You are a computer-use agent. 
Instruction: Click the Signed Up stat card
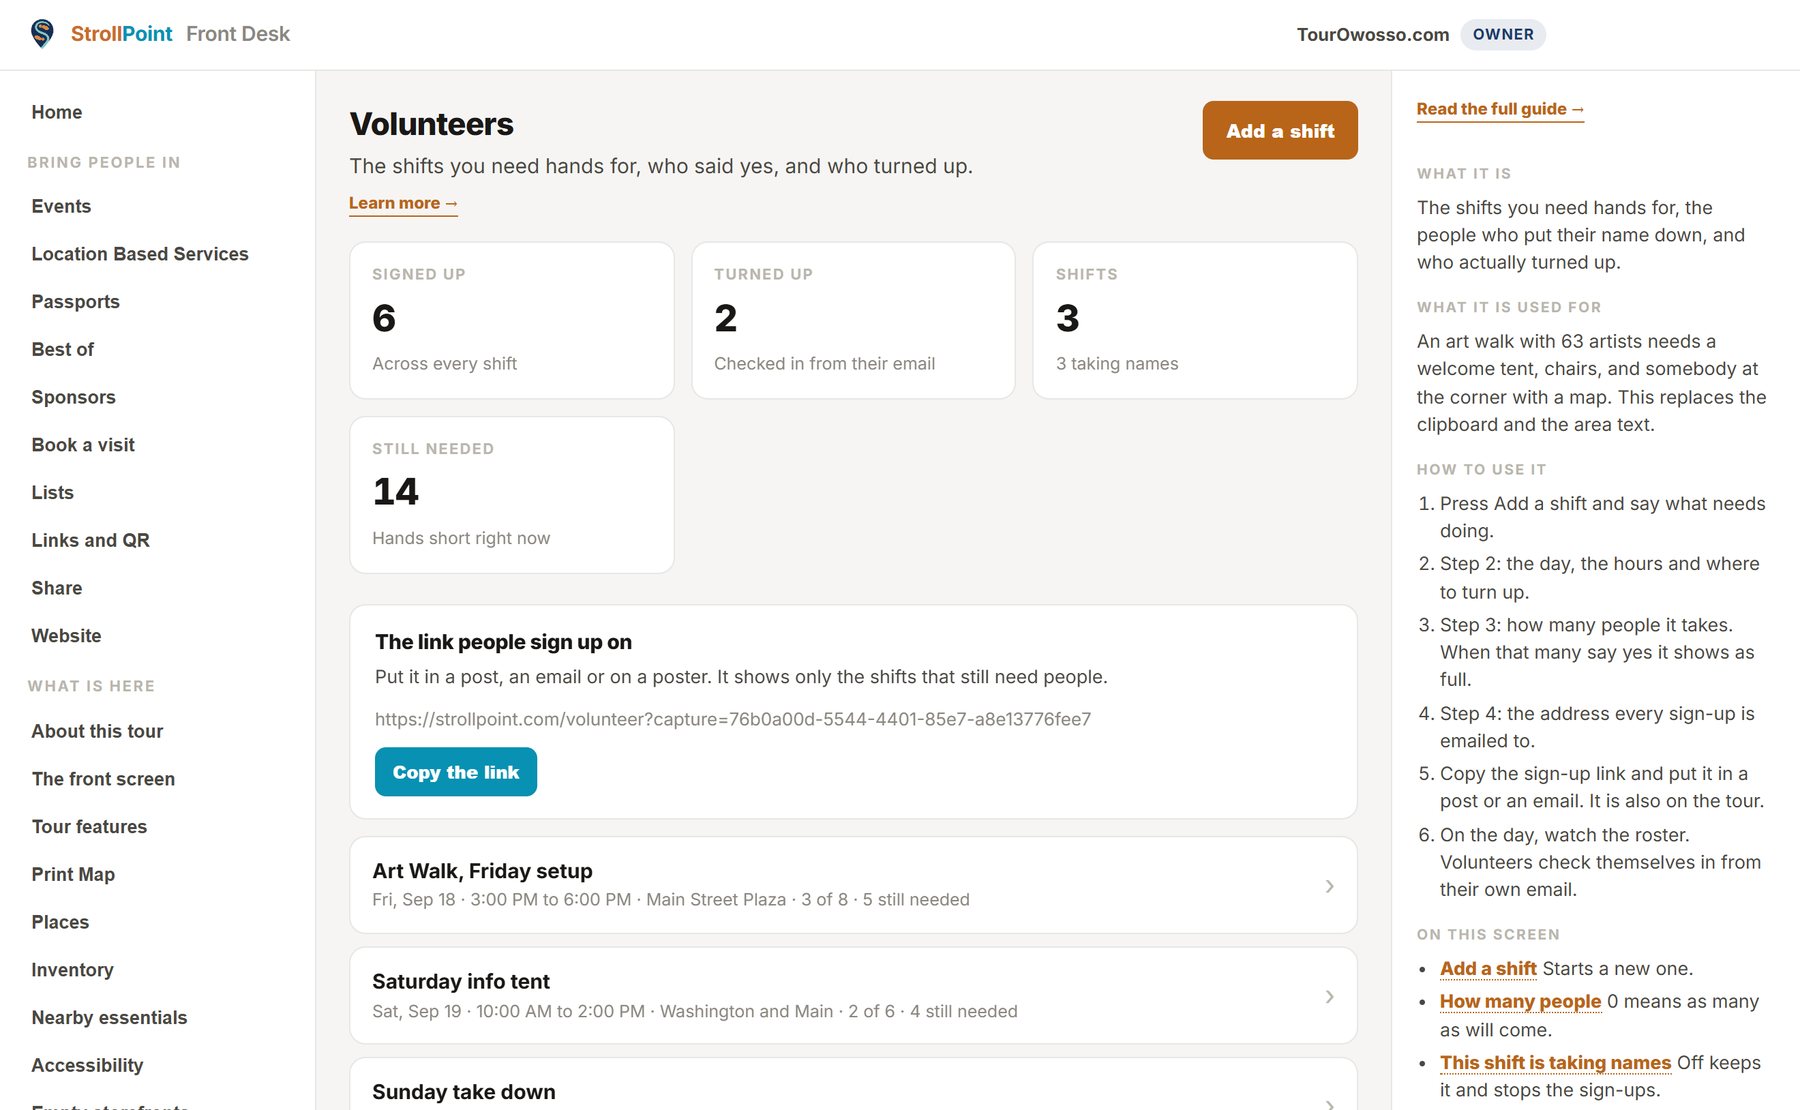point(512,320)
